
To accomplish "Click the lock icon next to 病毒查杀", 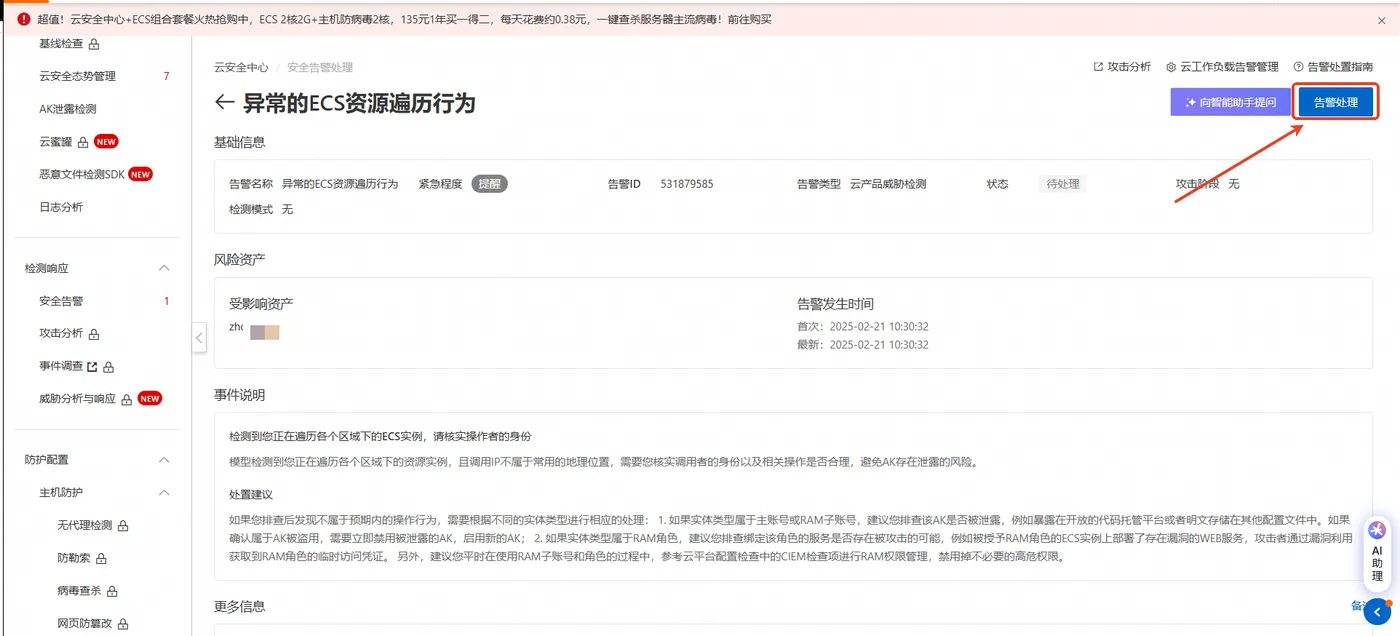I will pyautogui.click(x=112, y=591).
